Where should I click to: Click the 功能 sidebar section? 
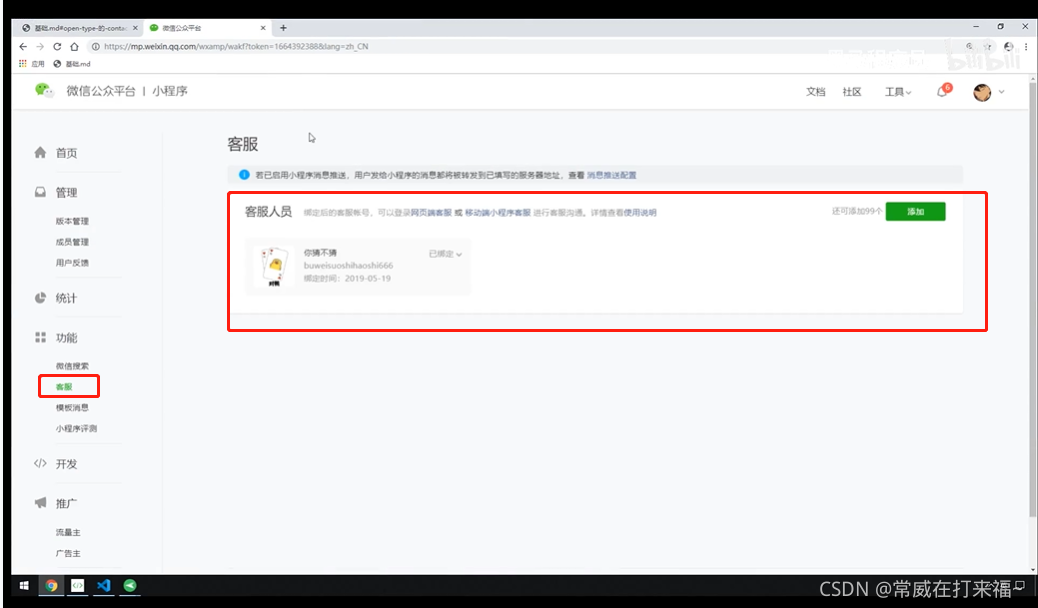[66, 338]
